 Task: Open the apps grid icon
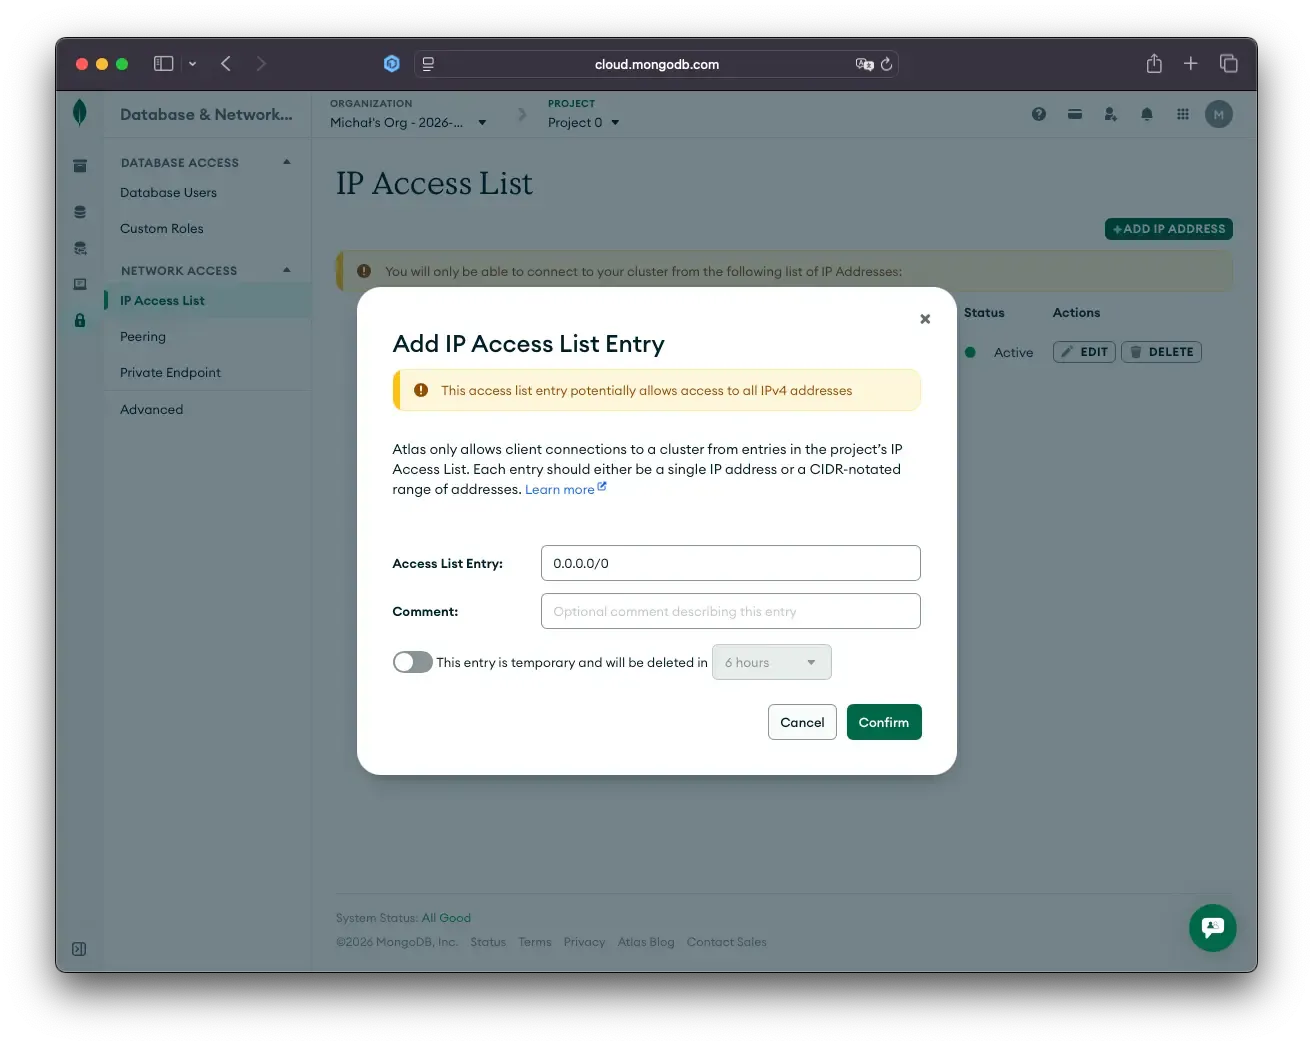(x=1183, y=114)
